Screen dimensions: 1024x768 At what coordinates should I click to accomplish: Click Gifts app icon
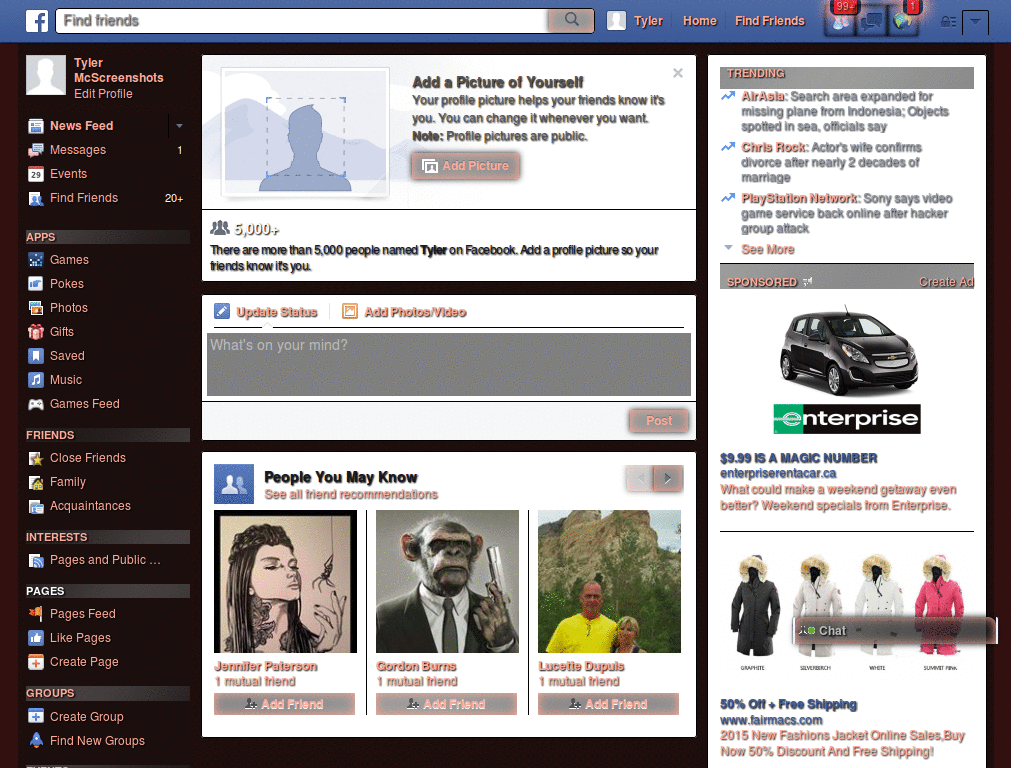point(36,332)
